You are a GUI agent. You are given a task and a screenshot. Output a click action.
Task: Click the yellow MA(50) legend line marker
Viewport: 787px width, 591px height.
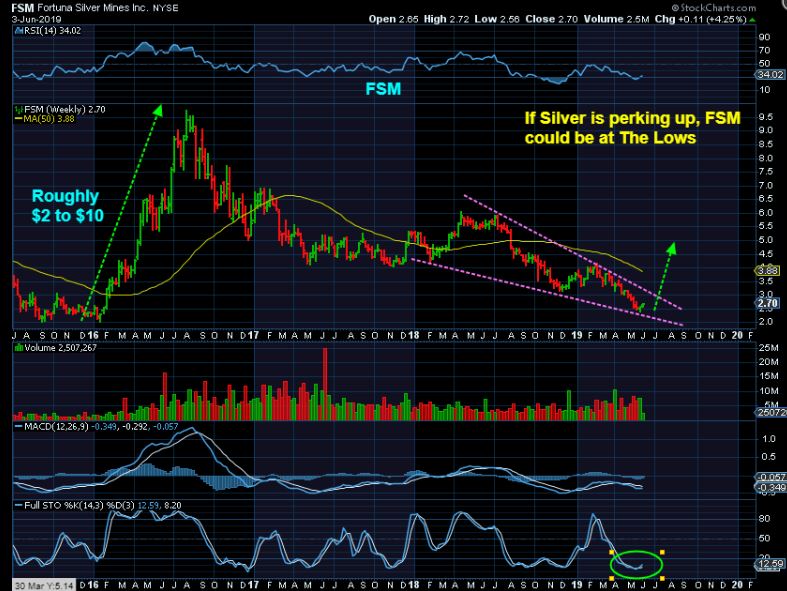[19, 119]
